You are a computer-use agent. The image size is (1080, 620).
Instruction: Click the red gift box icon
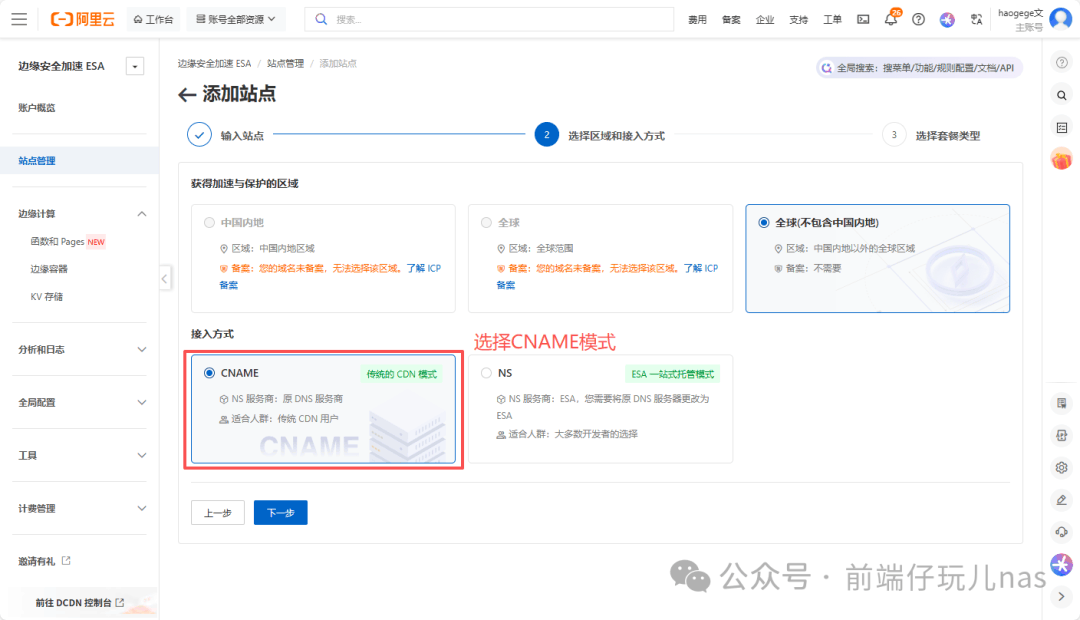(1061, 158)
